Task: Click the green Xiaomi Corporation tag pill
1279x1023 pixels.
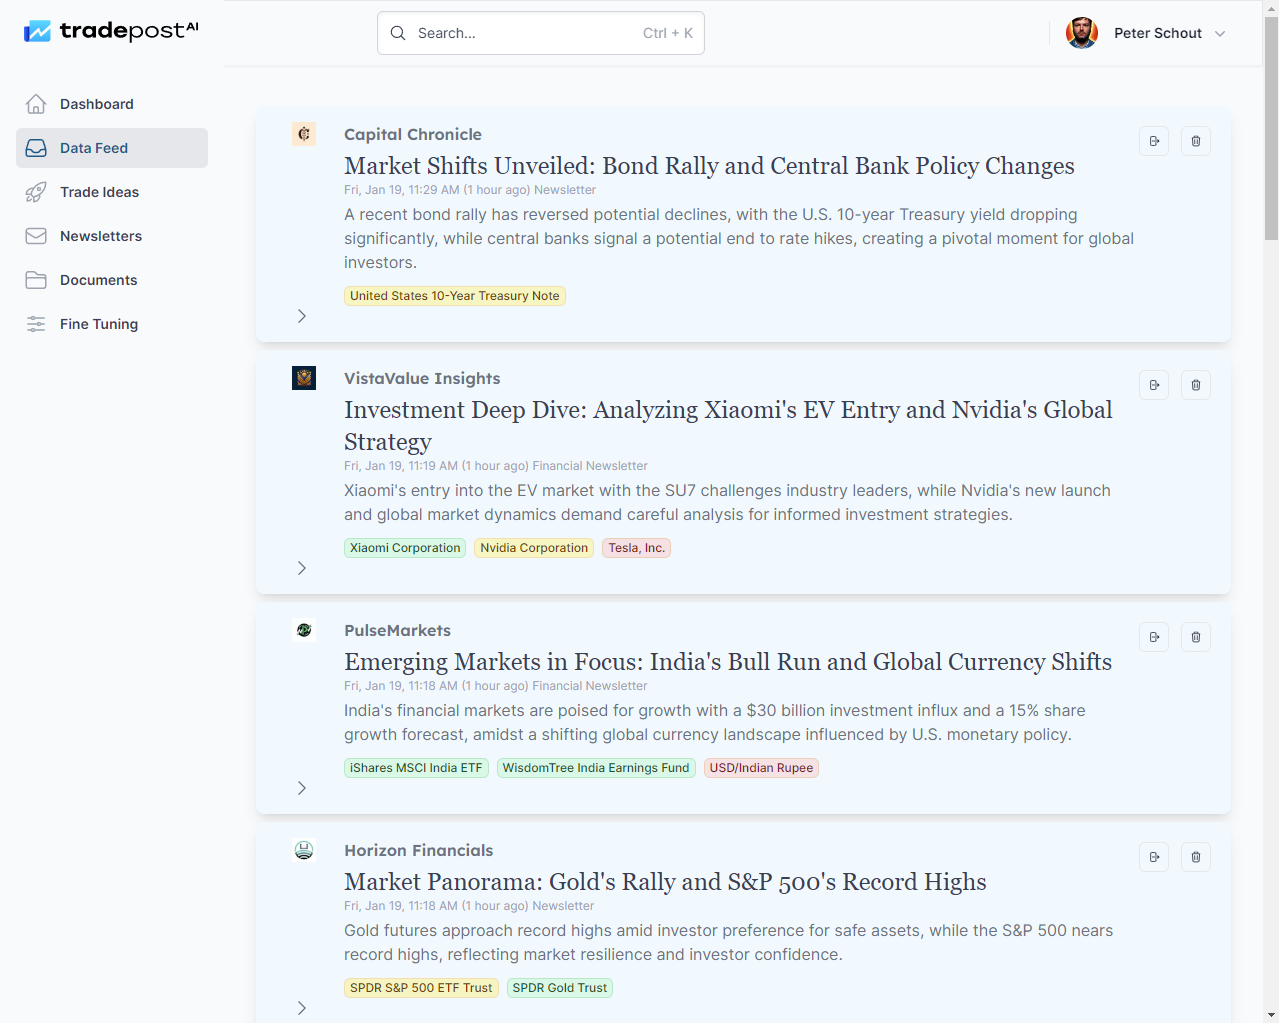Action: [404, 548]
